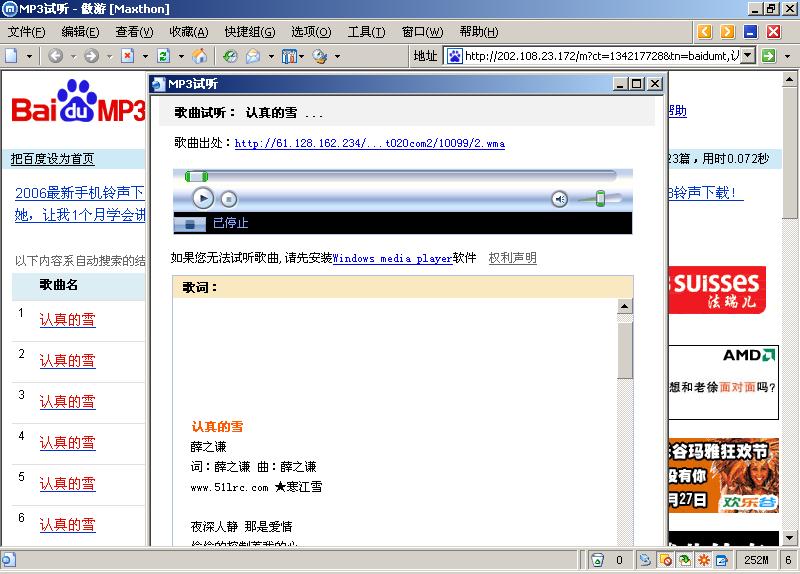Open the 2006最新手机铃声下 ad link

pyautogui.click(x=80, y=193)
